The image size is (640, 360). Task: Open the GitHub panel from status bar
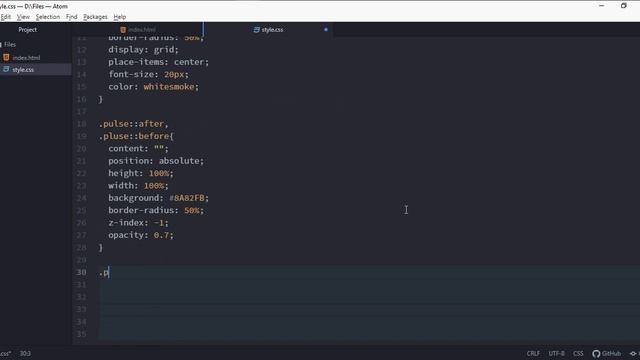607,353
